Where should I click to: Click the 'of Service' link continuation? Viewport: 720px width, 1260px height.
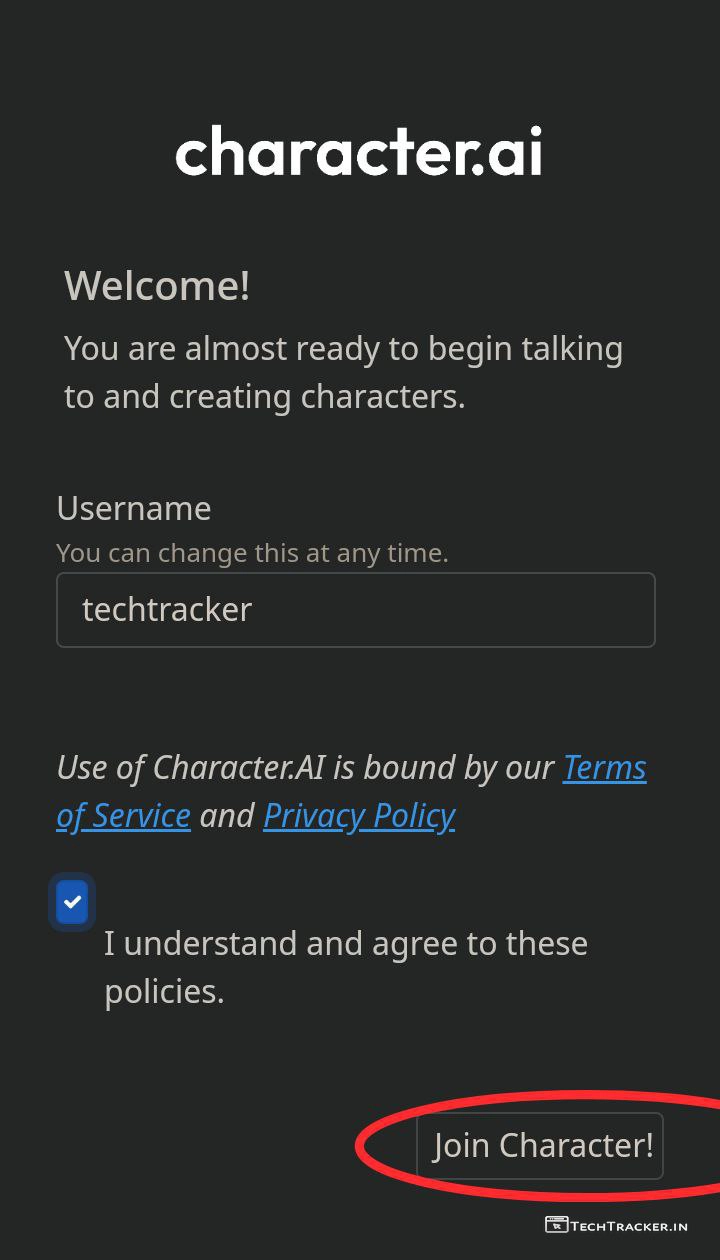pos(123,816)
